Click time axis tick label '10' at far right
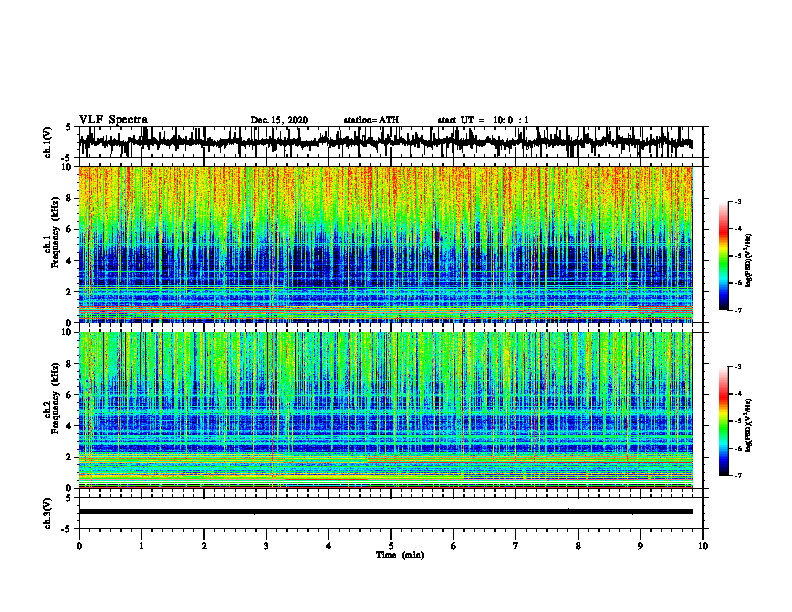The width and height of the screenshot is (792, 612). click(703, 546)
